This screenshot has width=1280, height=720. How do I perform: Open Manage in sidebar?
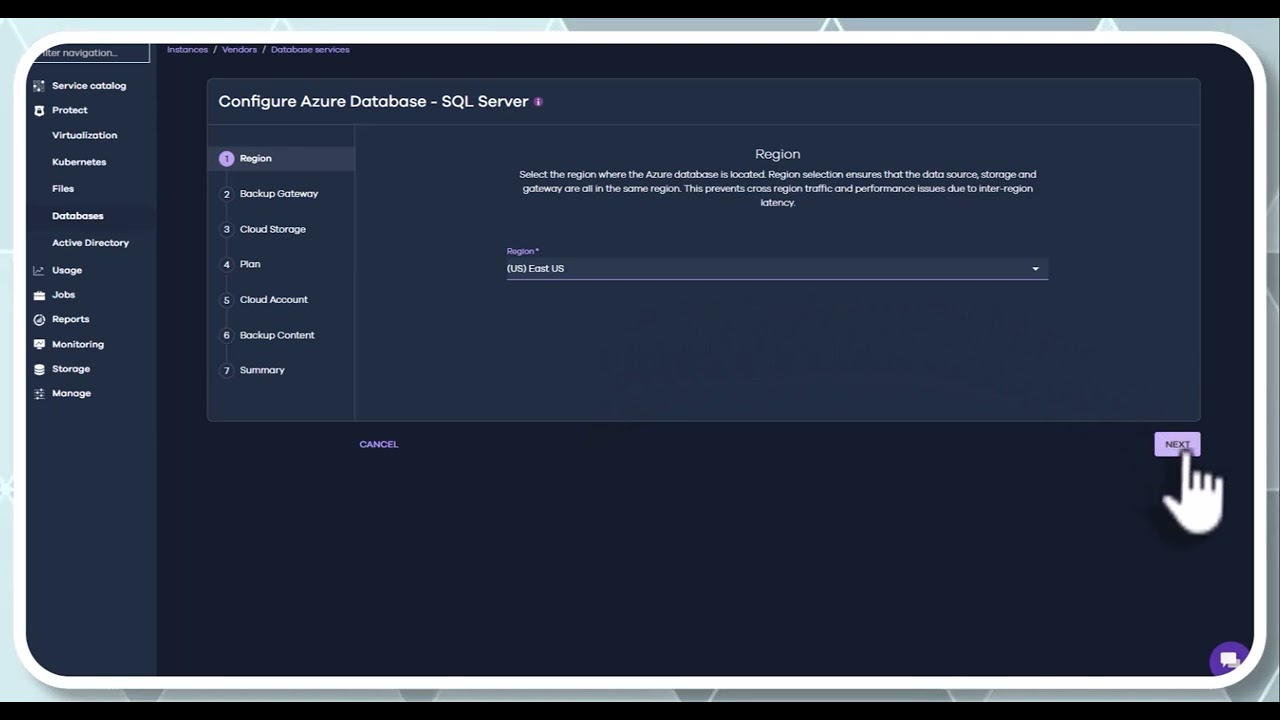[x=72, y=394]
